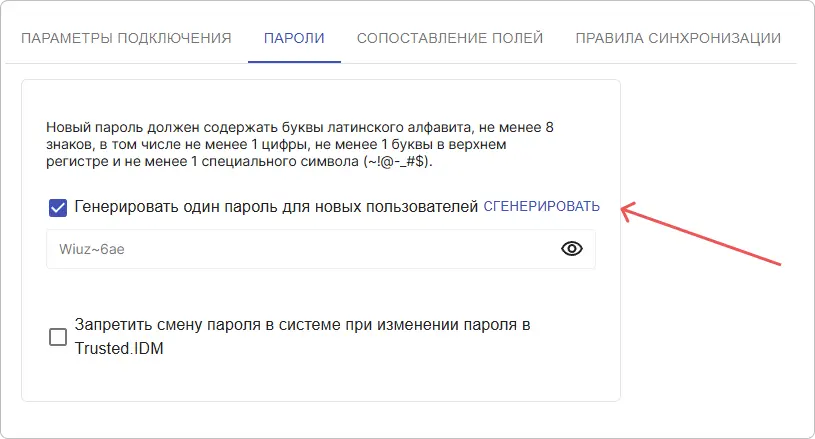
Task: Click the СГЕНЕРИРОВАТЬ button
Action: tap(542, 207)
